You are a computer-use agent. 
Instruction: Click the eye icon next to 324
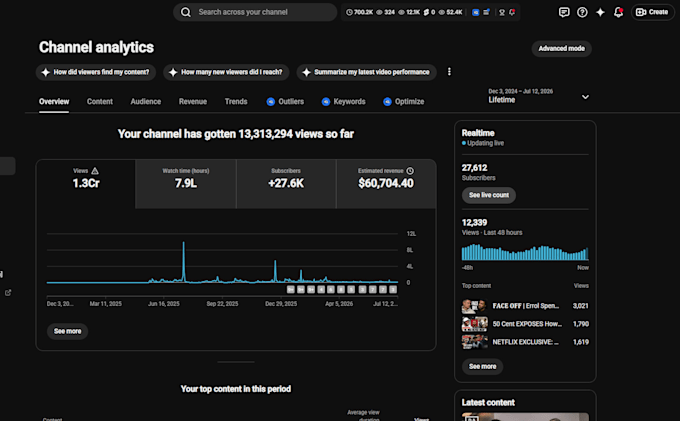click(379, 12)
